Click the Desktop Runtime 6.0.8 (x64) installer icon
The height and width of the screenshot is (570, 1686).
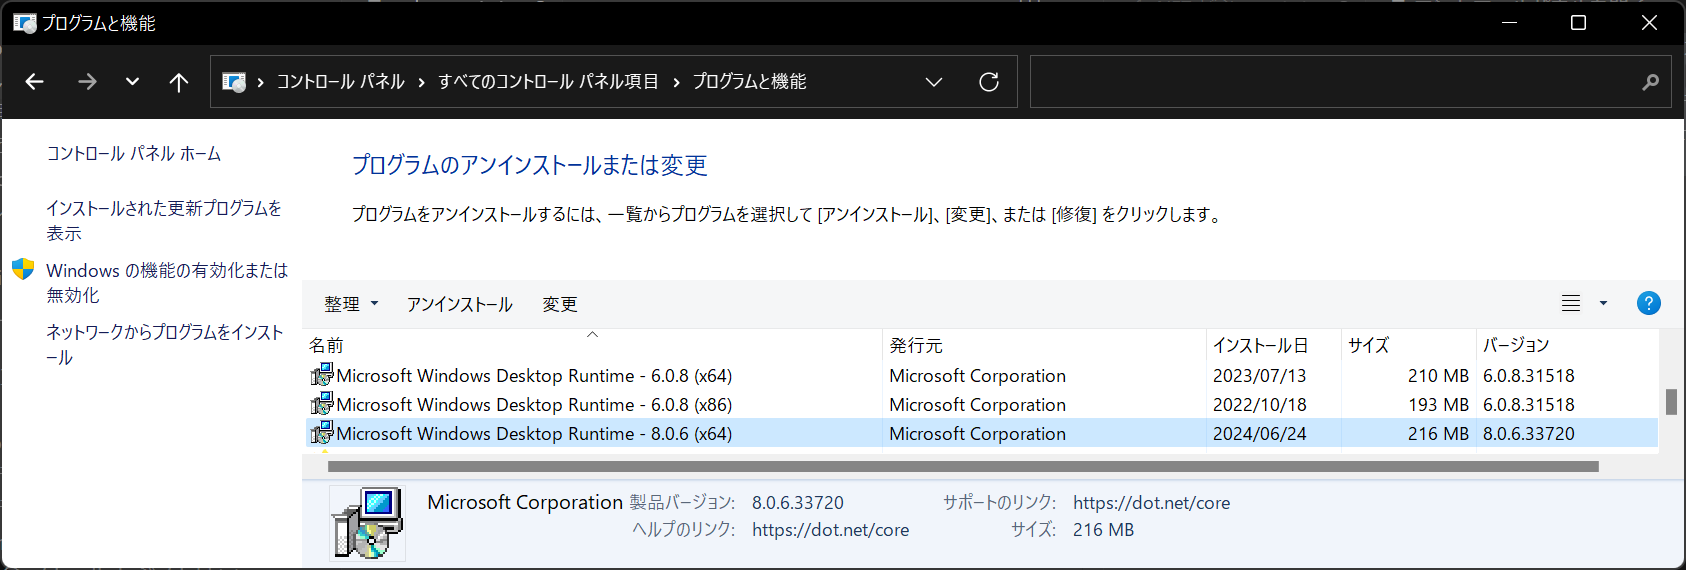[322, 375]
